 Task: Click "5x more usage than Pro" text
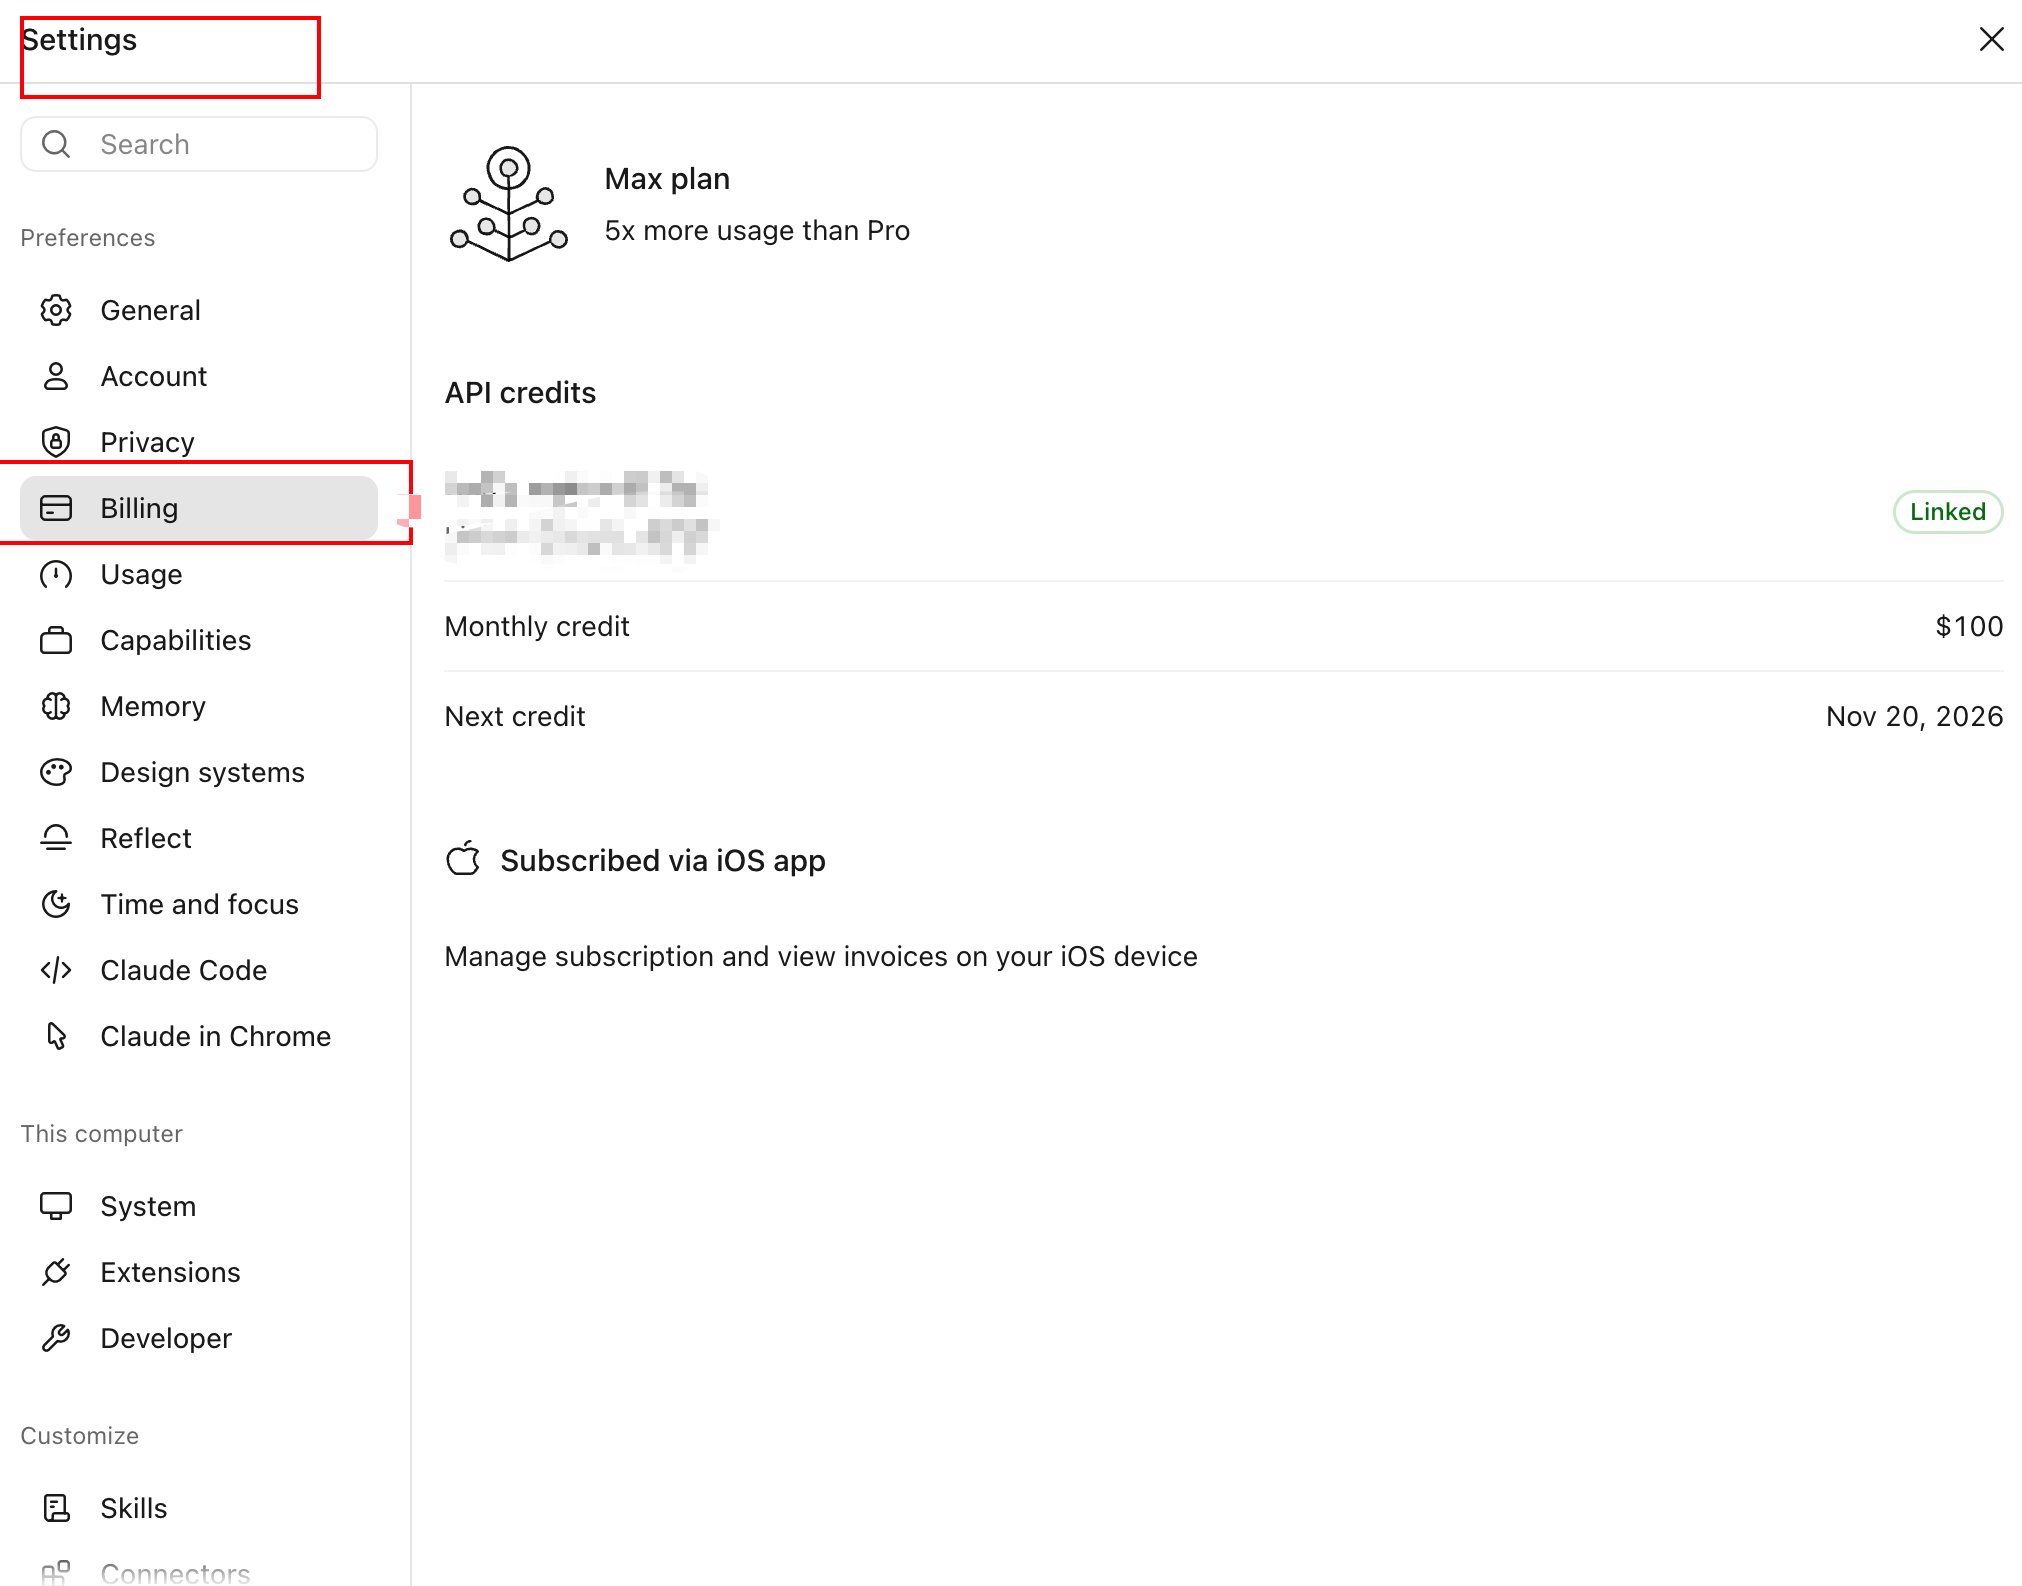(x=757, y=231)
